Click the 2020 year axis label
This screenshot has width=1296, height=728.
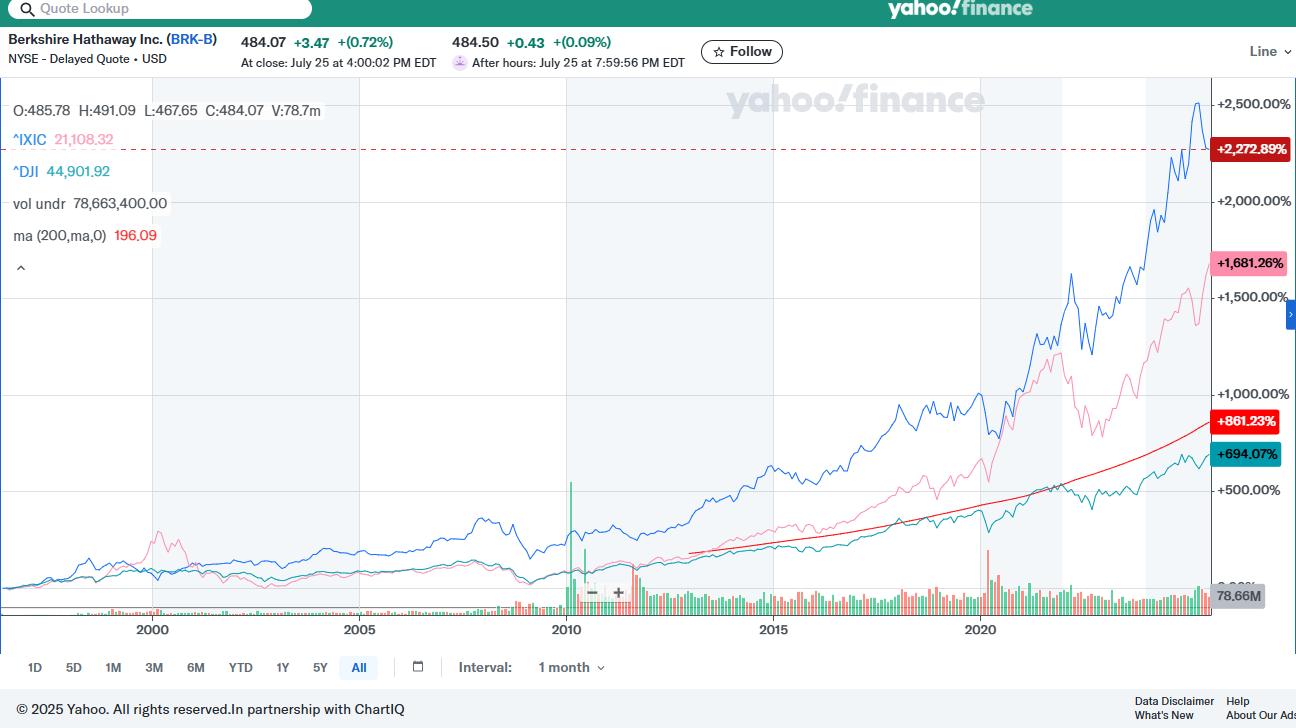tap(980, 630)
